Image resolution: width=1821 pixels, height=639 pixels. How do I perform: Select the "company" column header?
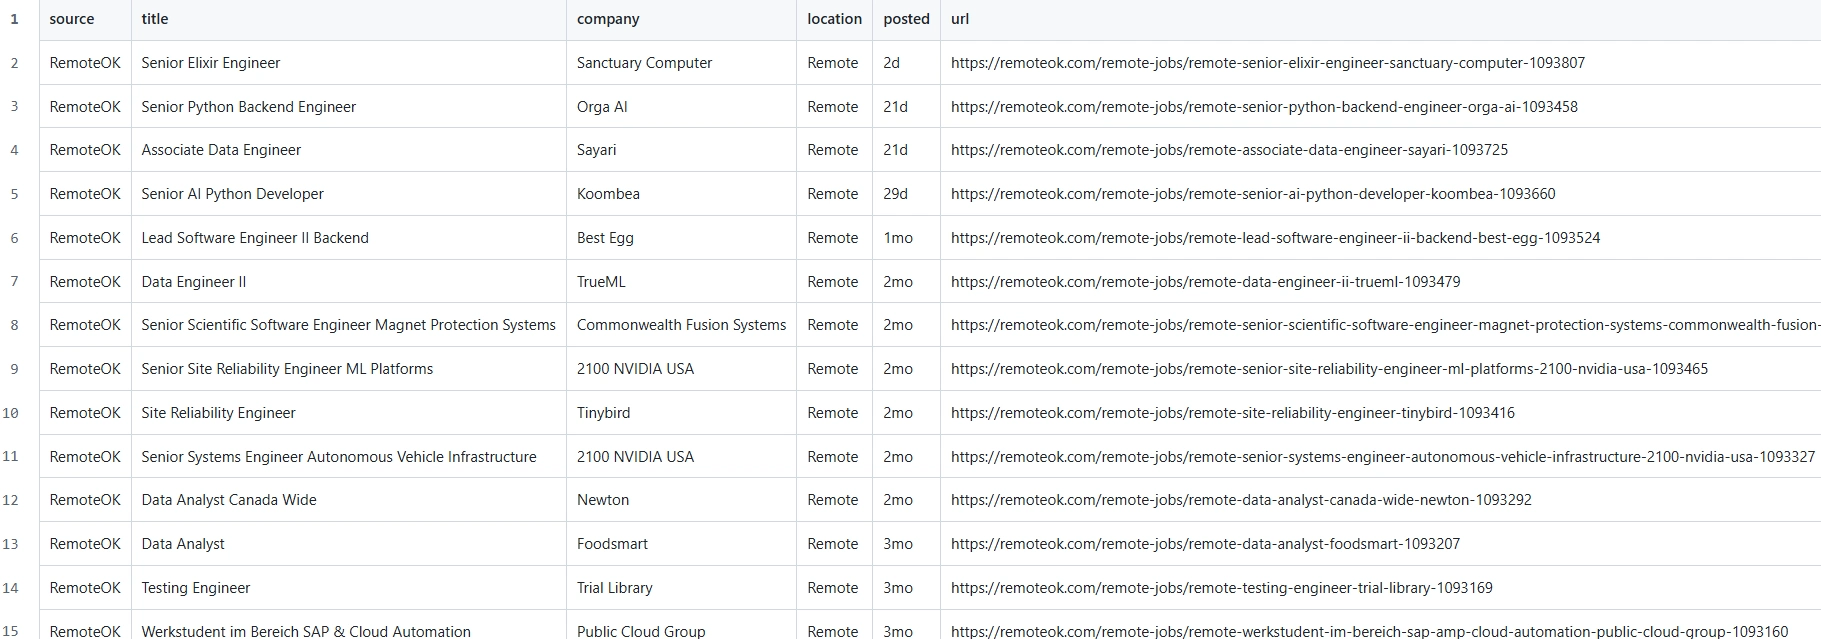[x=608, y=19]
